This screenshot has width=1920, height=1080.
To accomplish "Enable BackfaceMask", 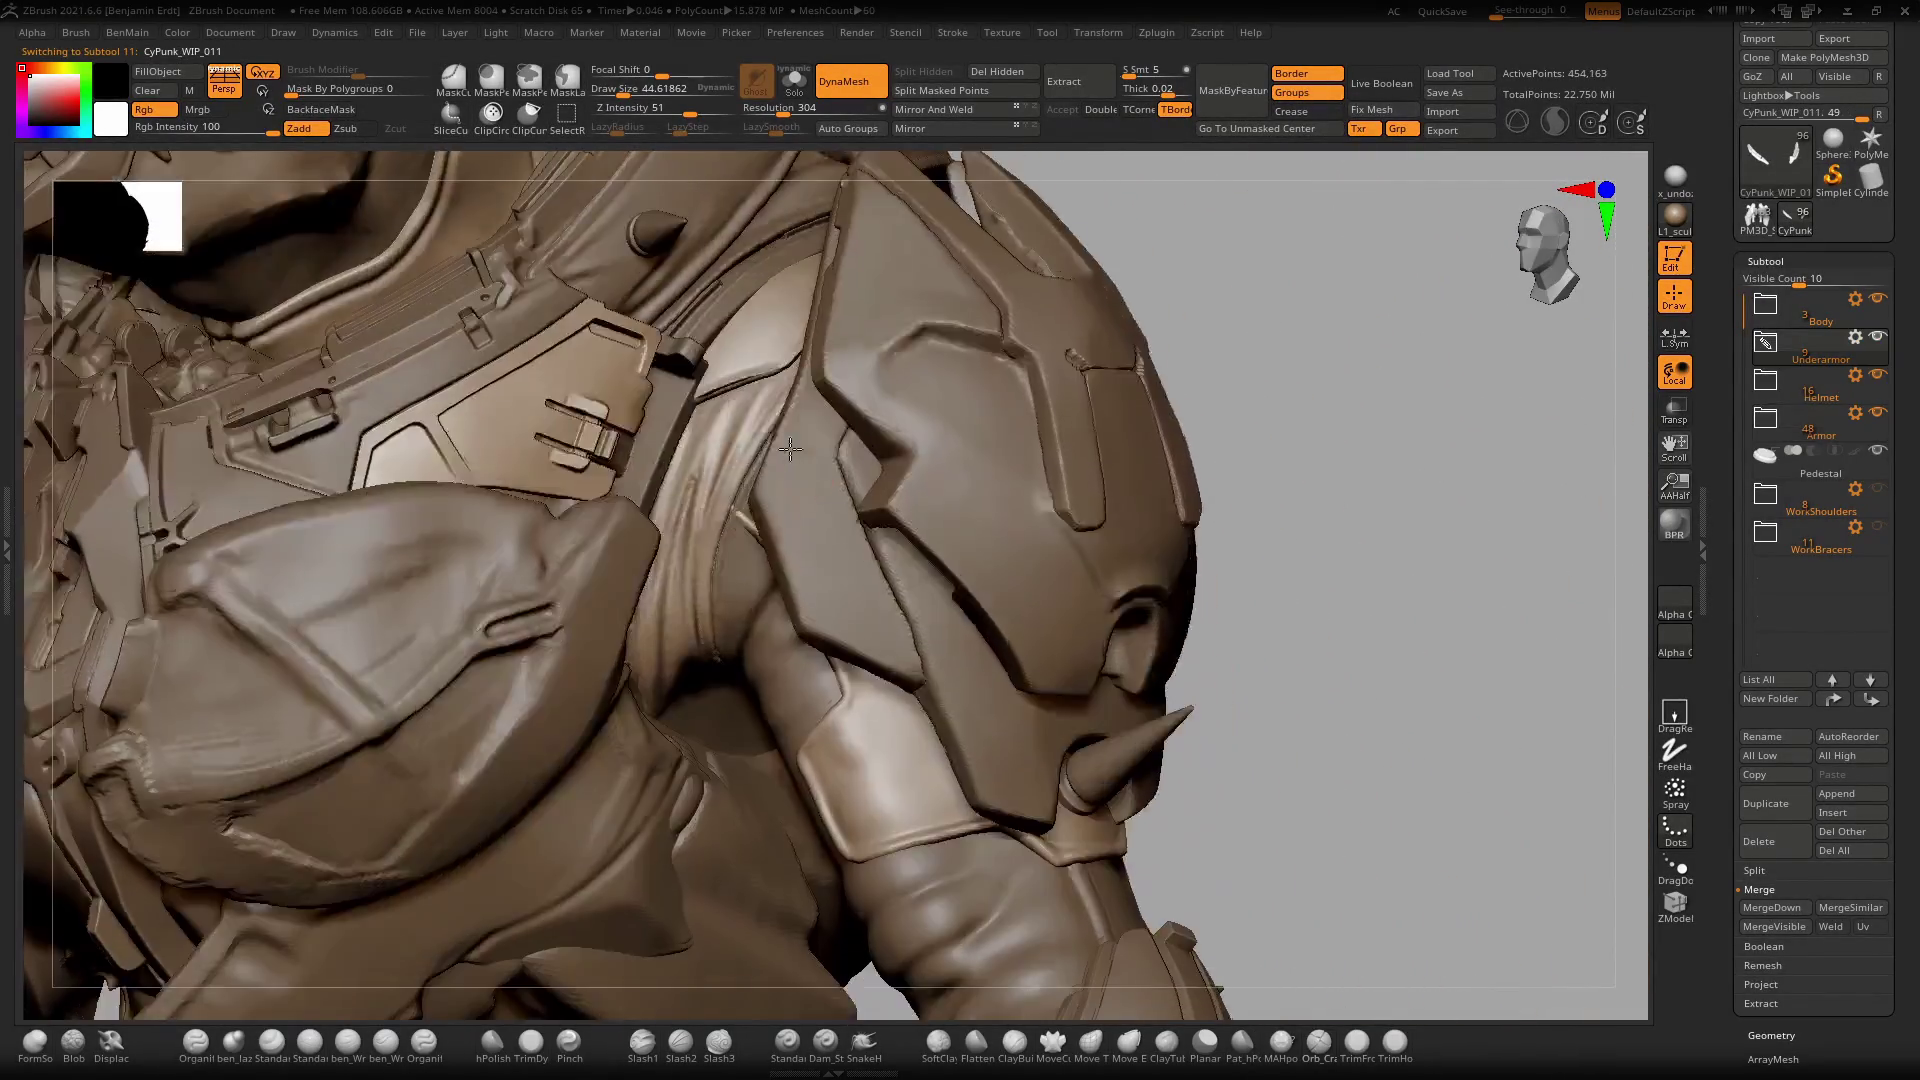I will 321,109.
